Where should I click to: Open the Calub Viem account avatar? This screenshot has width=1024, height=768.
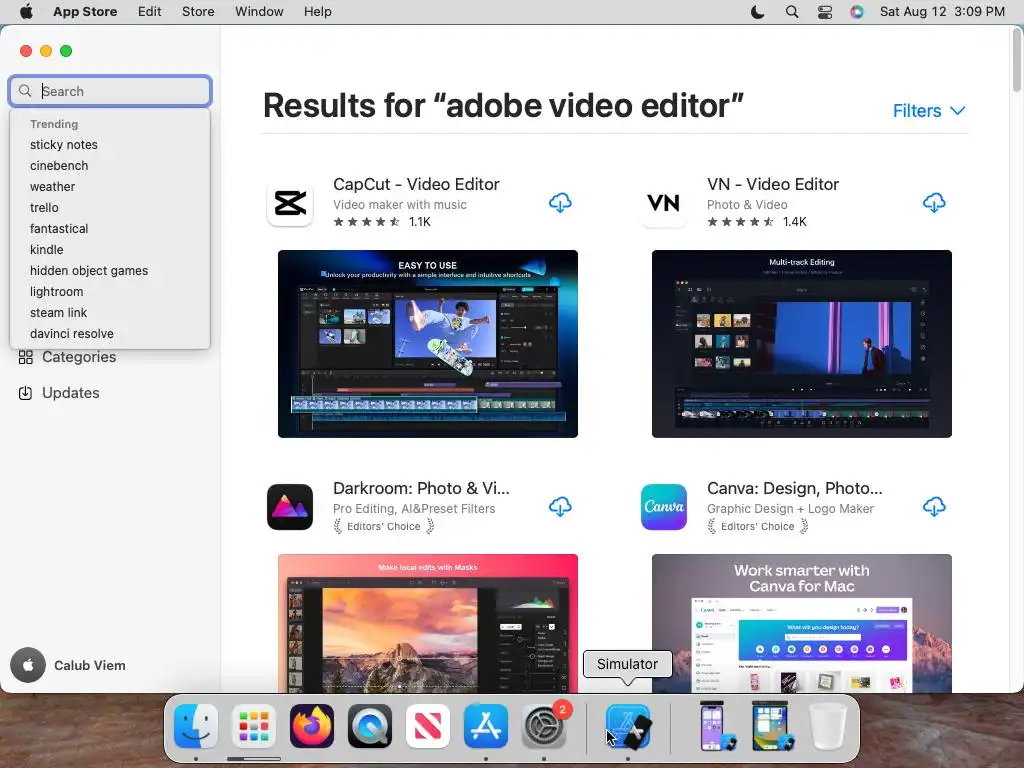point(28,665)
